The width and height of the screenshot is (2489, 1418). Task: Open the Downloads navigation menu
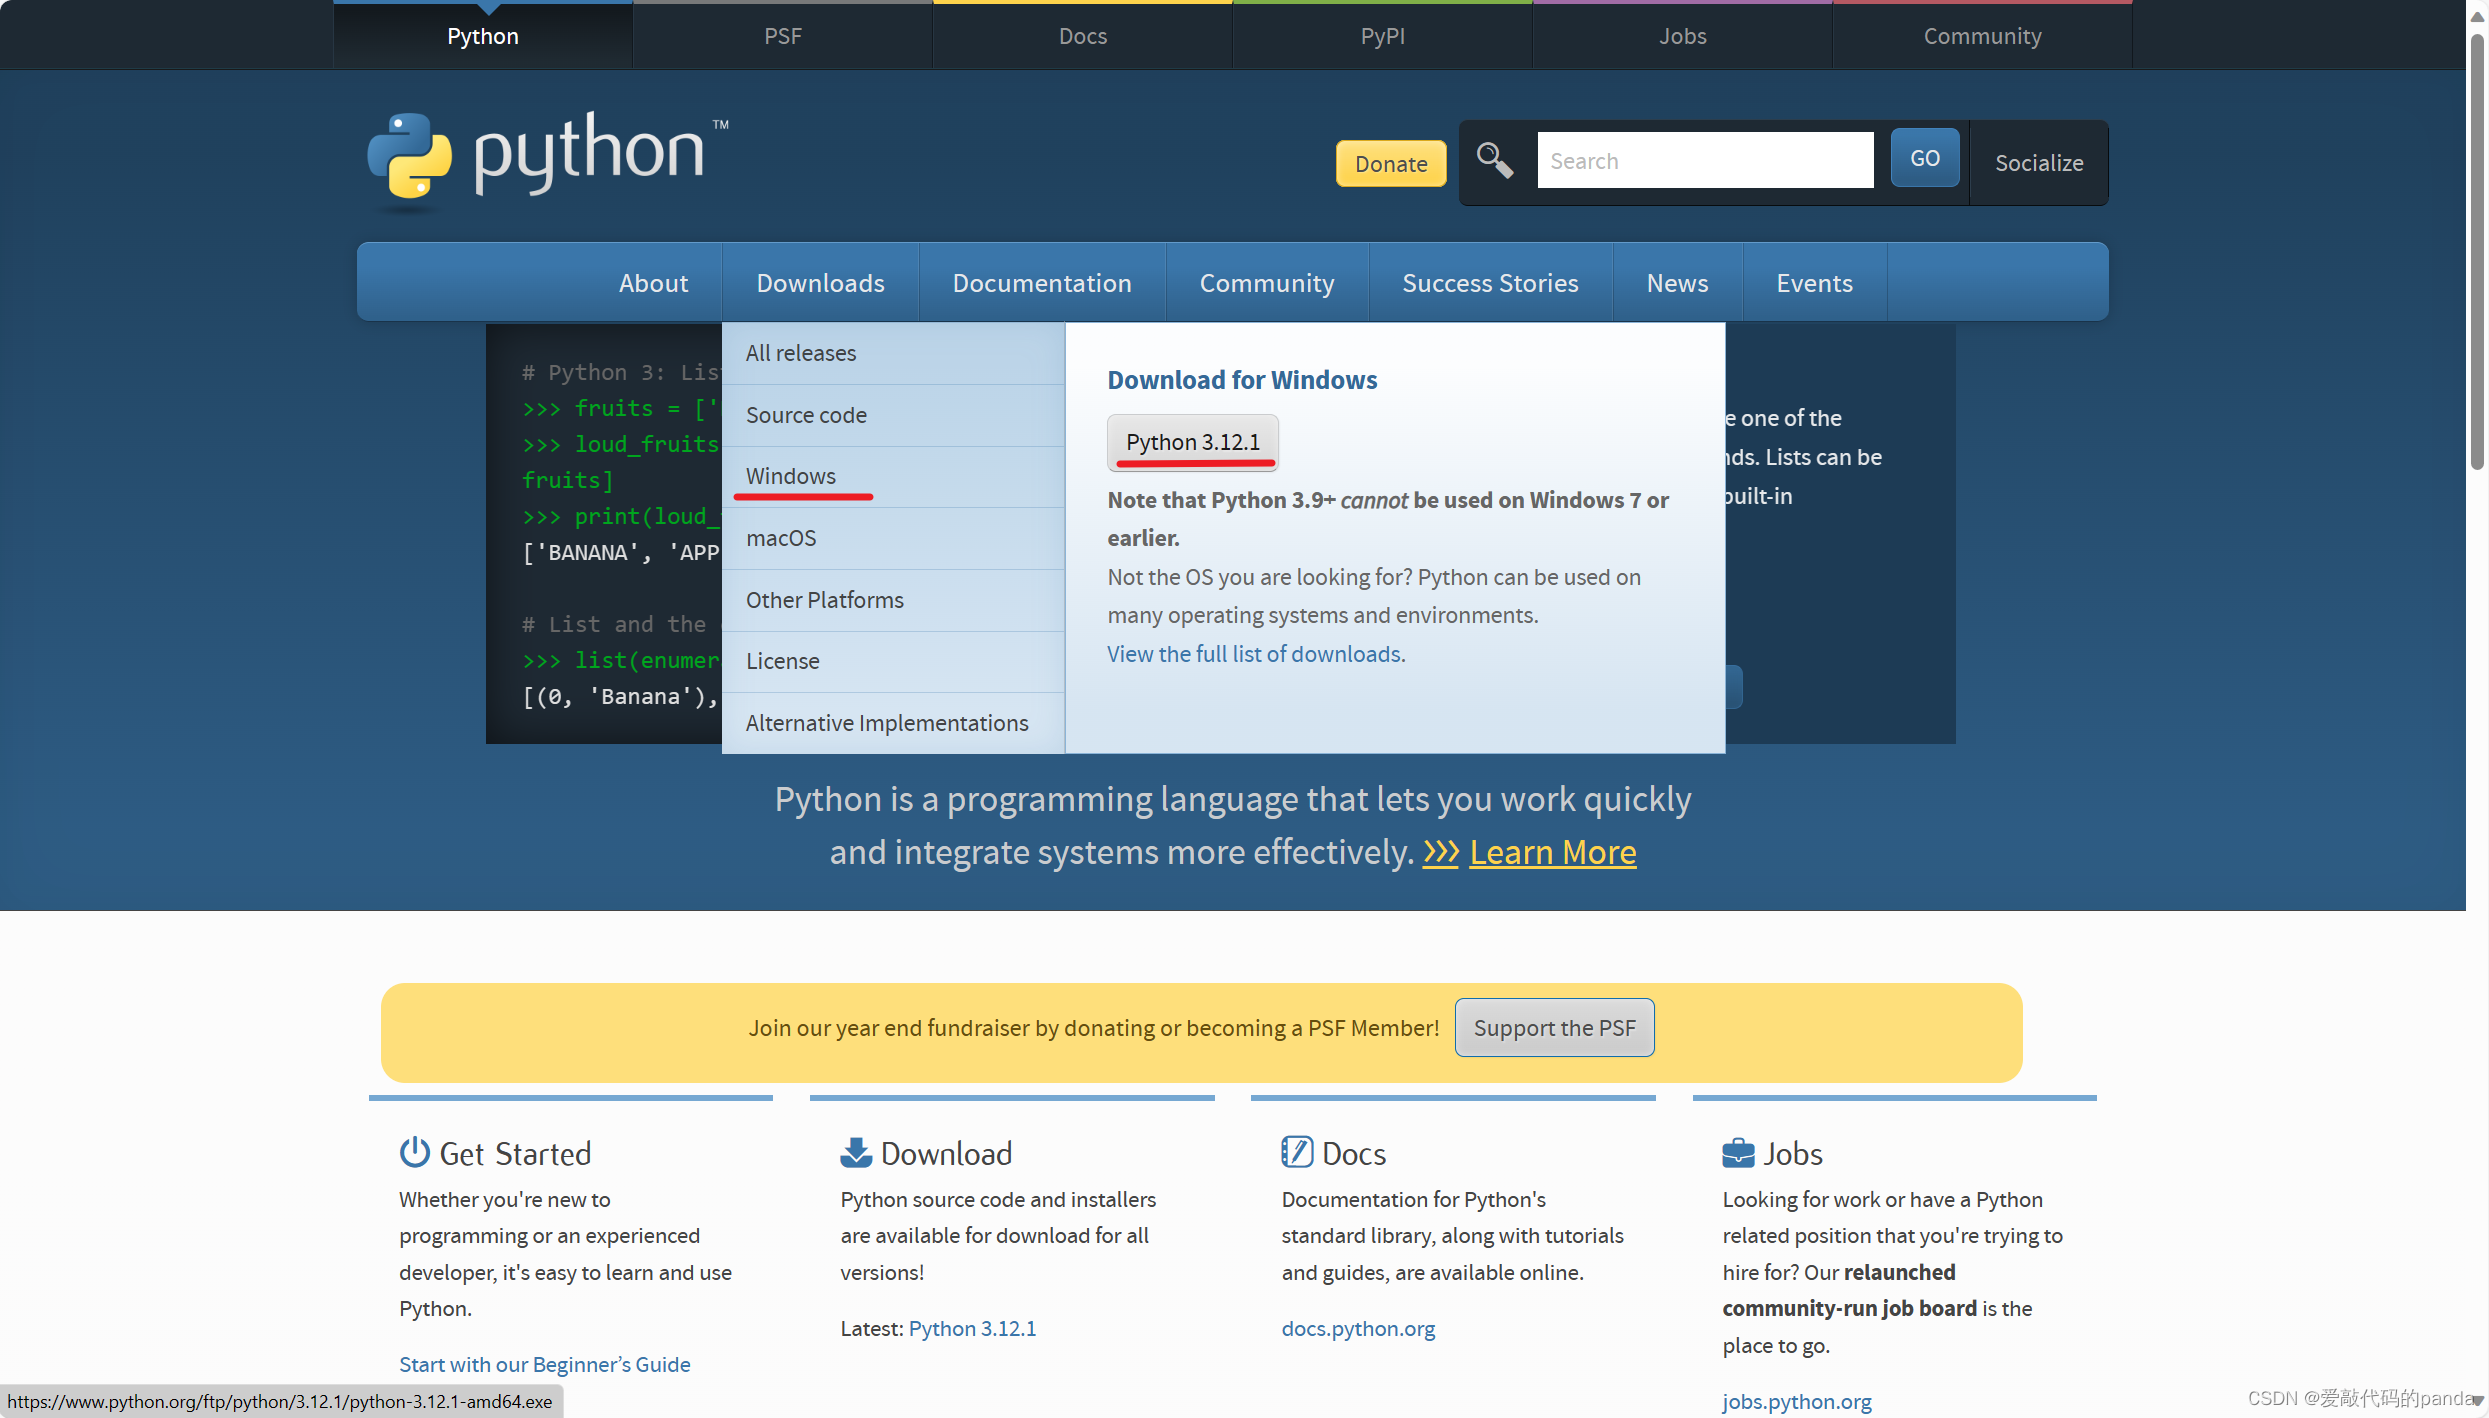820,283
